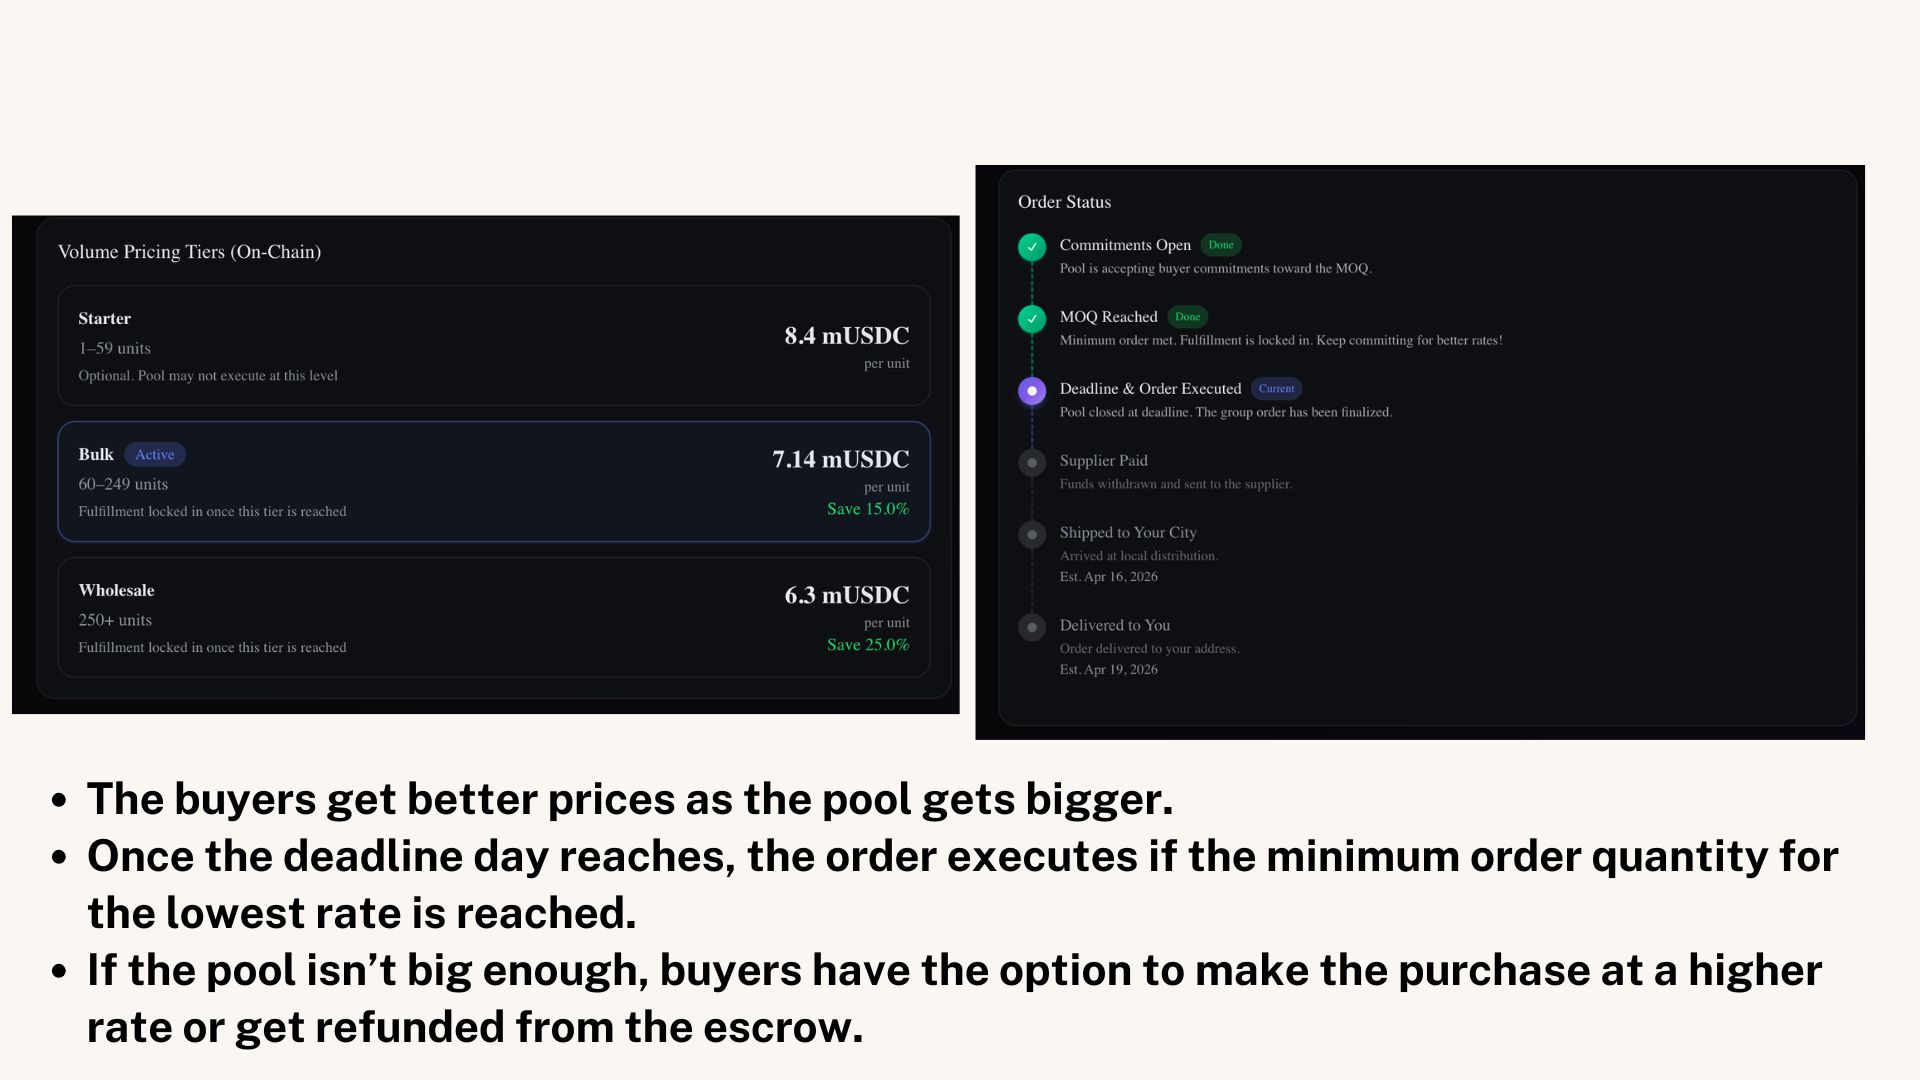Viewport: 1920px width, 1080px height.
Task: Click the Shipped to Your City step icon
Action: coord(1032,534)
